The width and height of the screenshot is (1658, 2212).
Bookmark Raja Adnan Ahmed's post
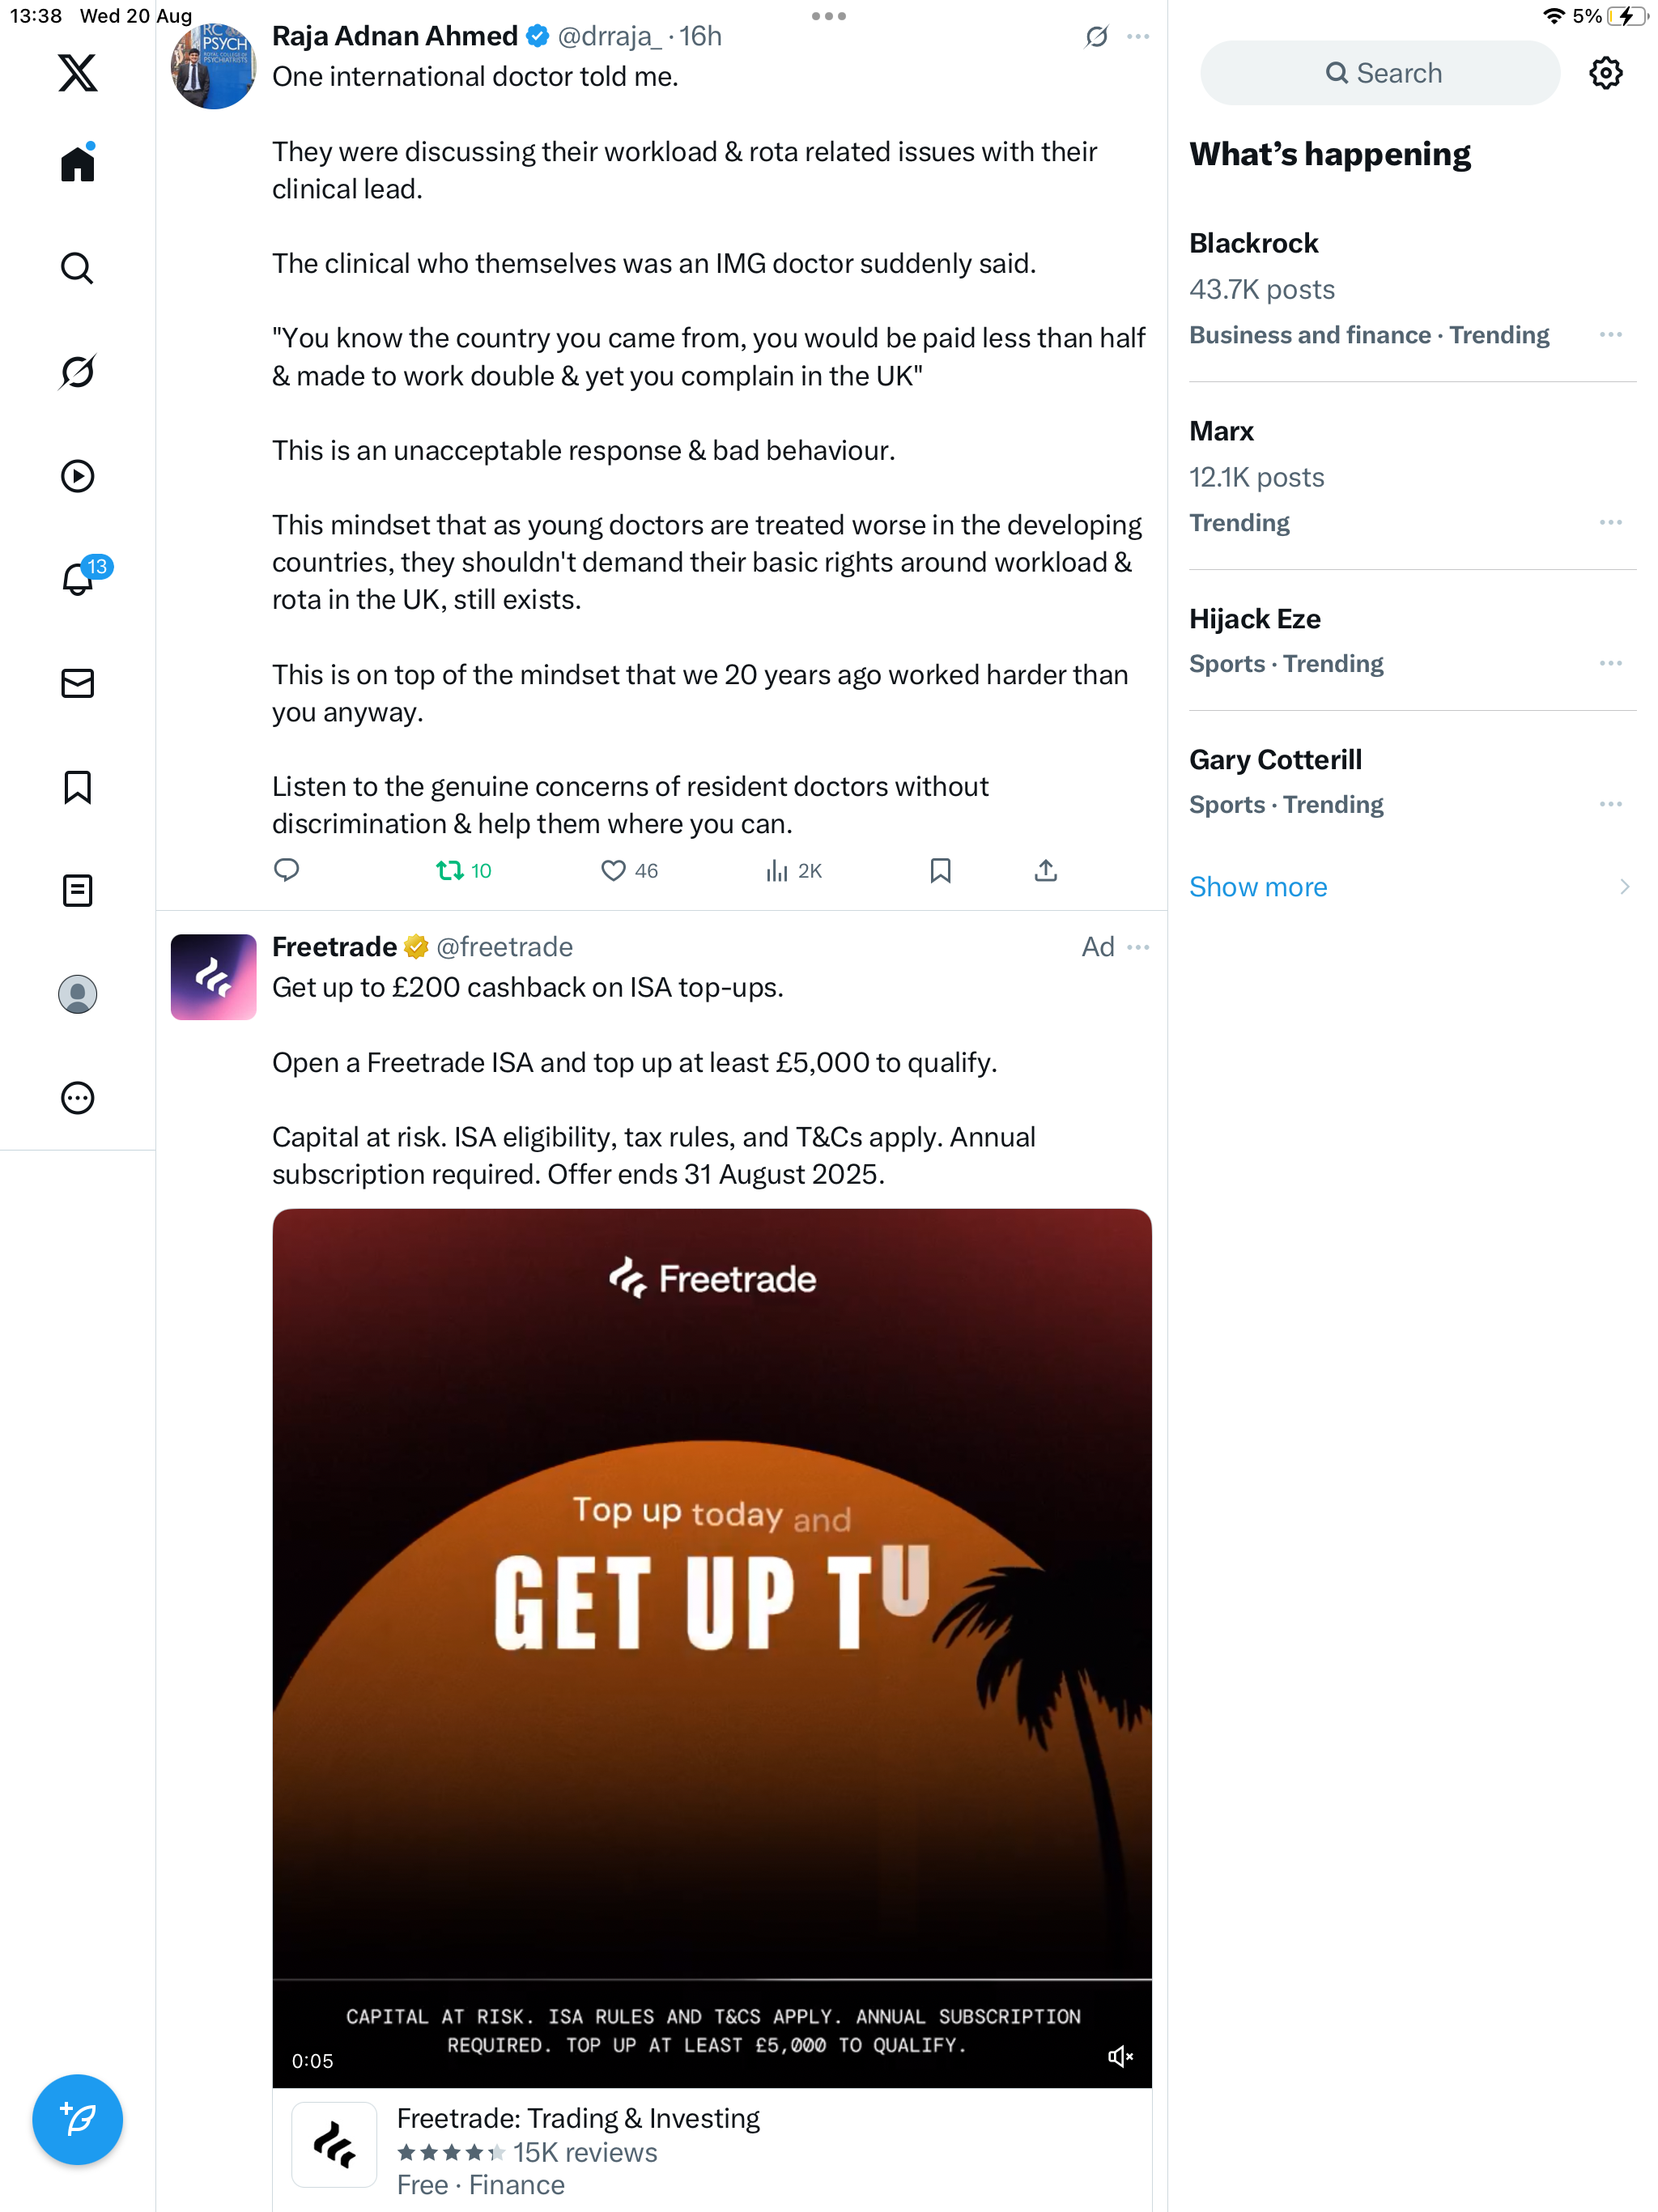[940, 870]
